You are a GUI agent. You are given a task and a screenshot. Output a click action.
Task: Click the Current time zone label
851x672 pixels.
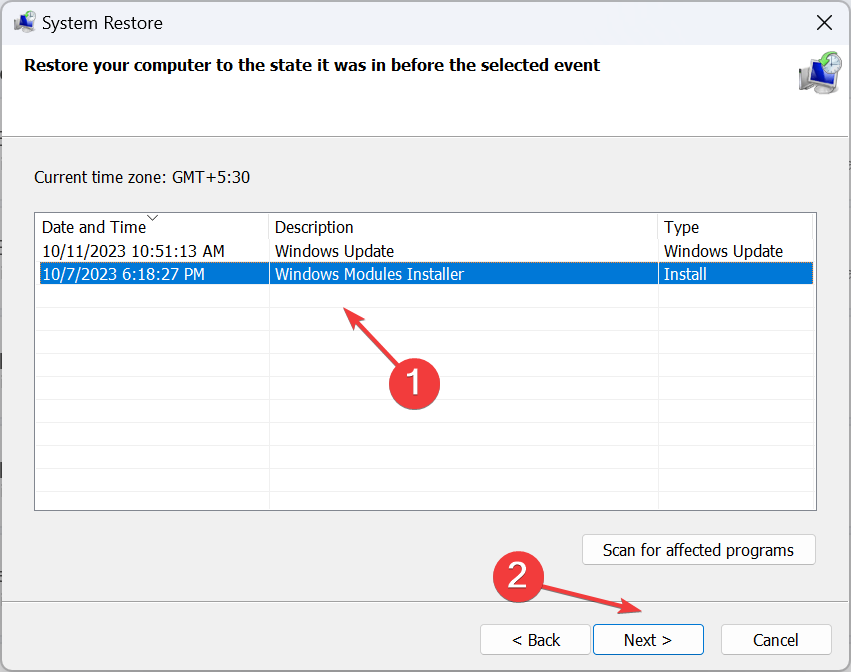[x=142, y=177]
